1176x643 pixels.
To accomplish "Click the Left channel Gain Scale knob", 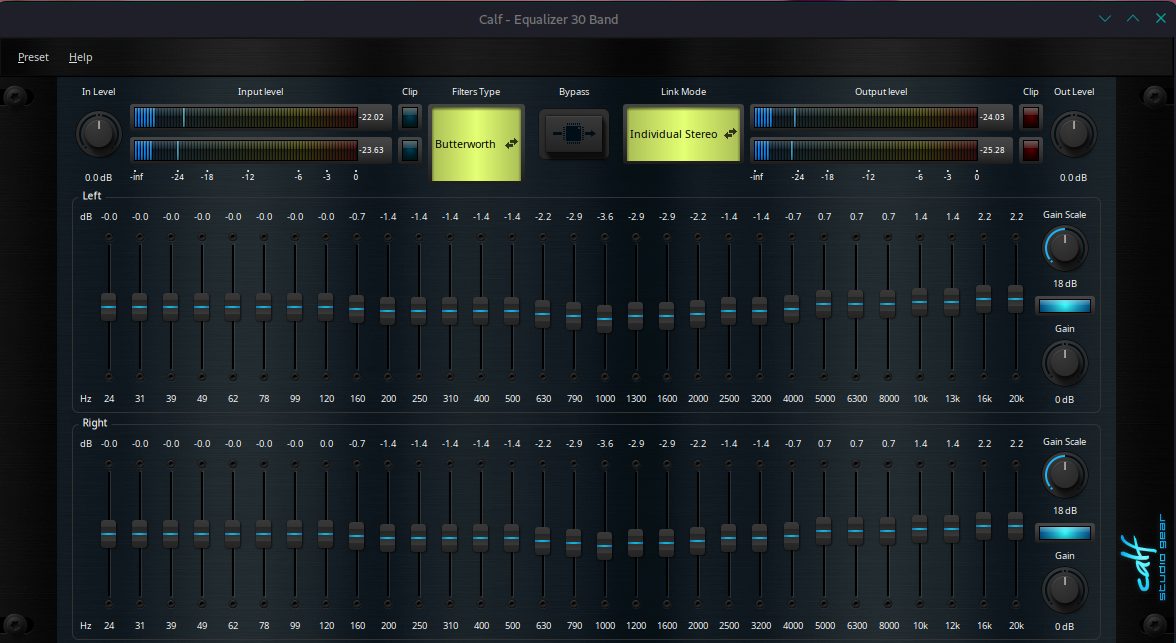I will 1065,248.
